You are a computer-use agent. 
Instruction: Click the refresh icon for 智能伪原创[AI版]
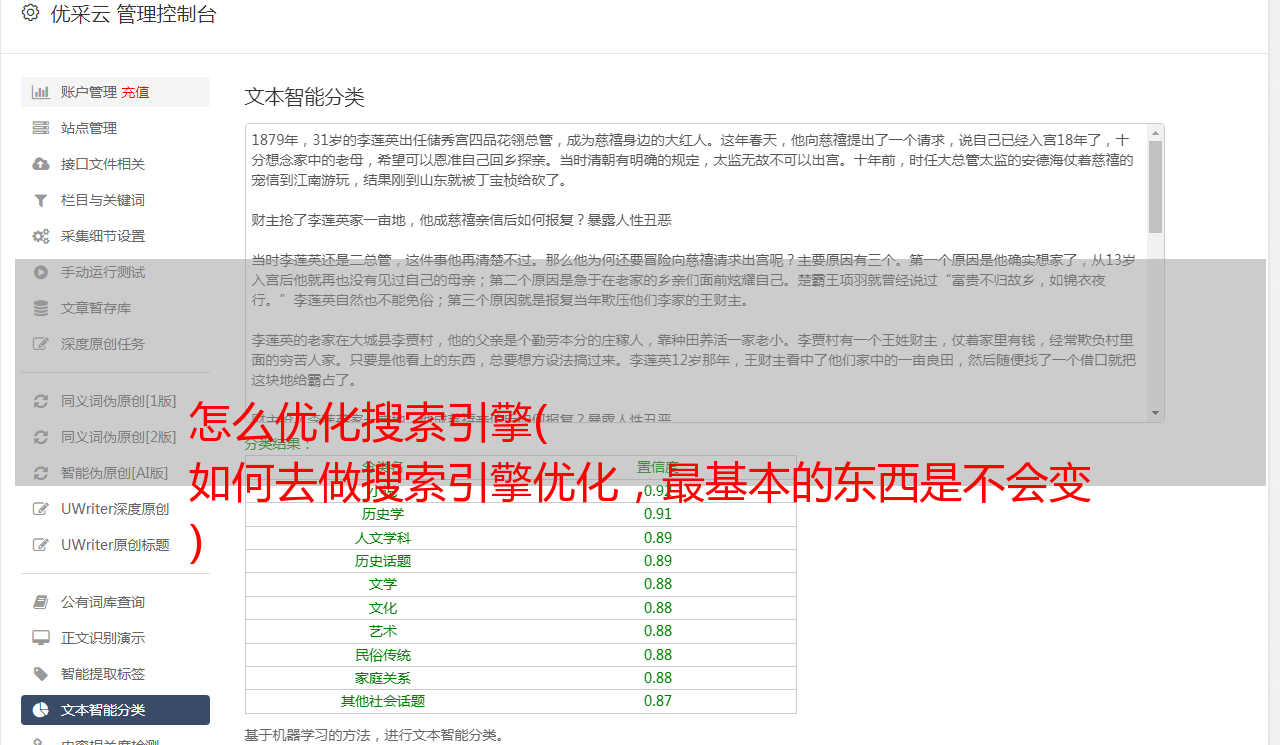[x=41, y=473]
